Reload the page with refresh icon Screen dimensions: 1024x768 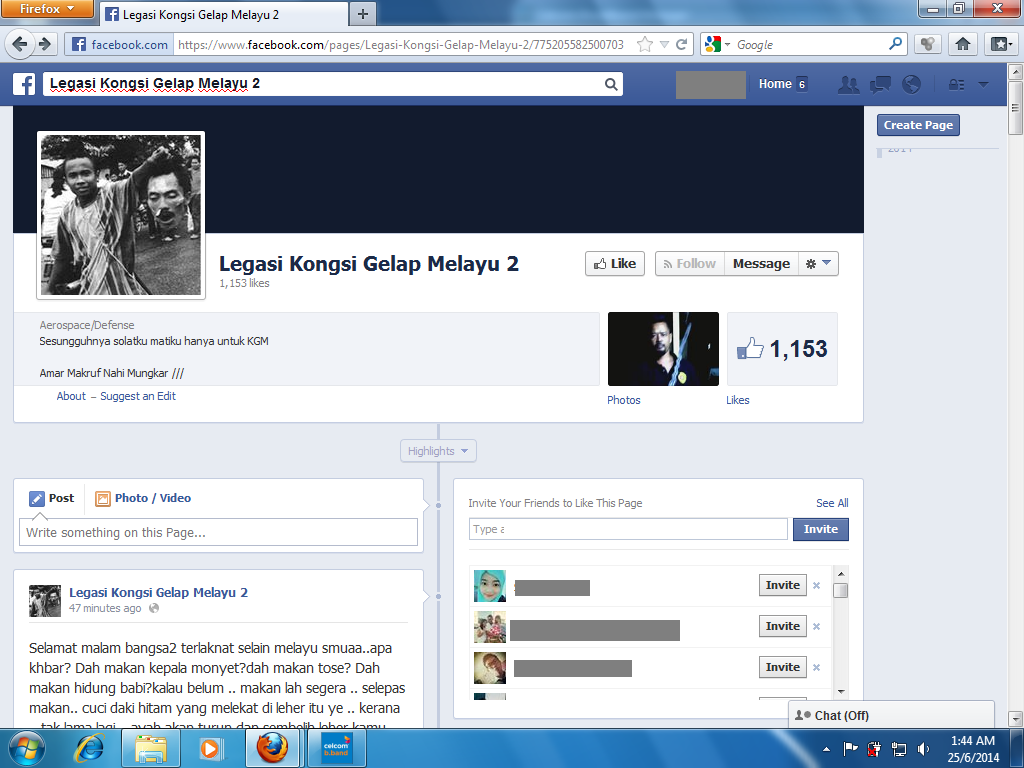(x=682, y=44)
